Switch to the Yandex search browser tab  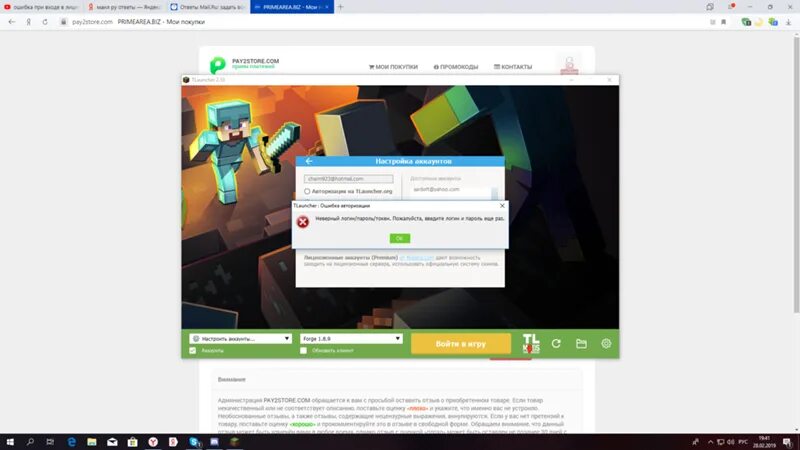124,7
